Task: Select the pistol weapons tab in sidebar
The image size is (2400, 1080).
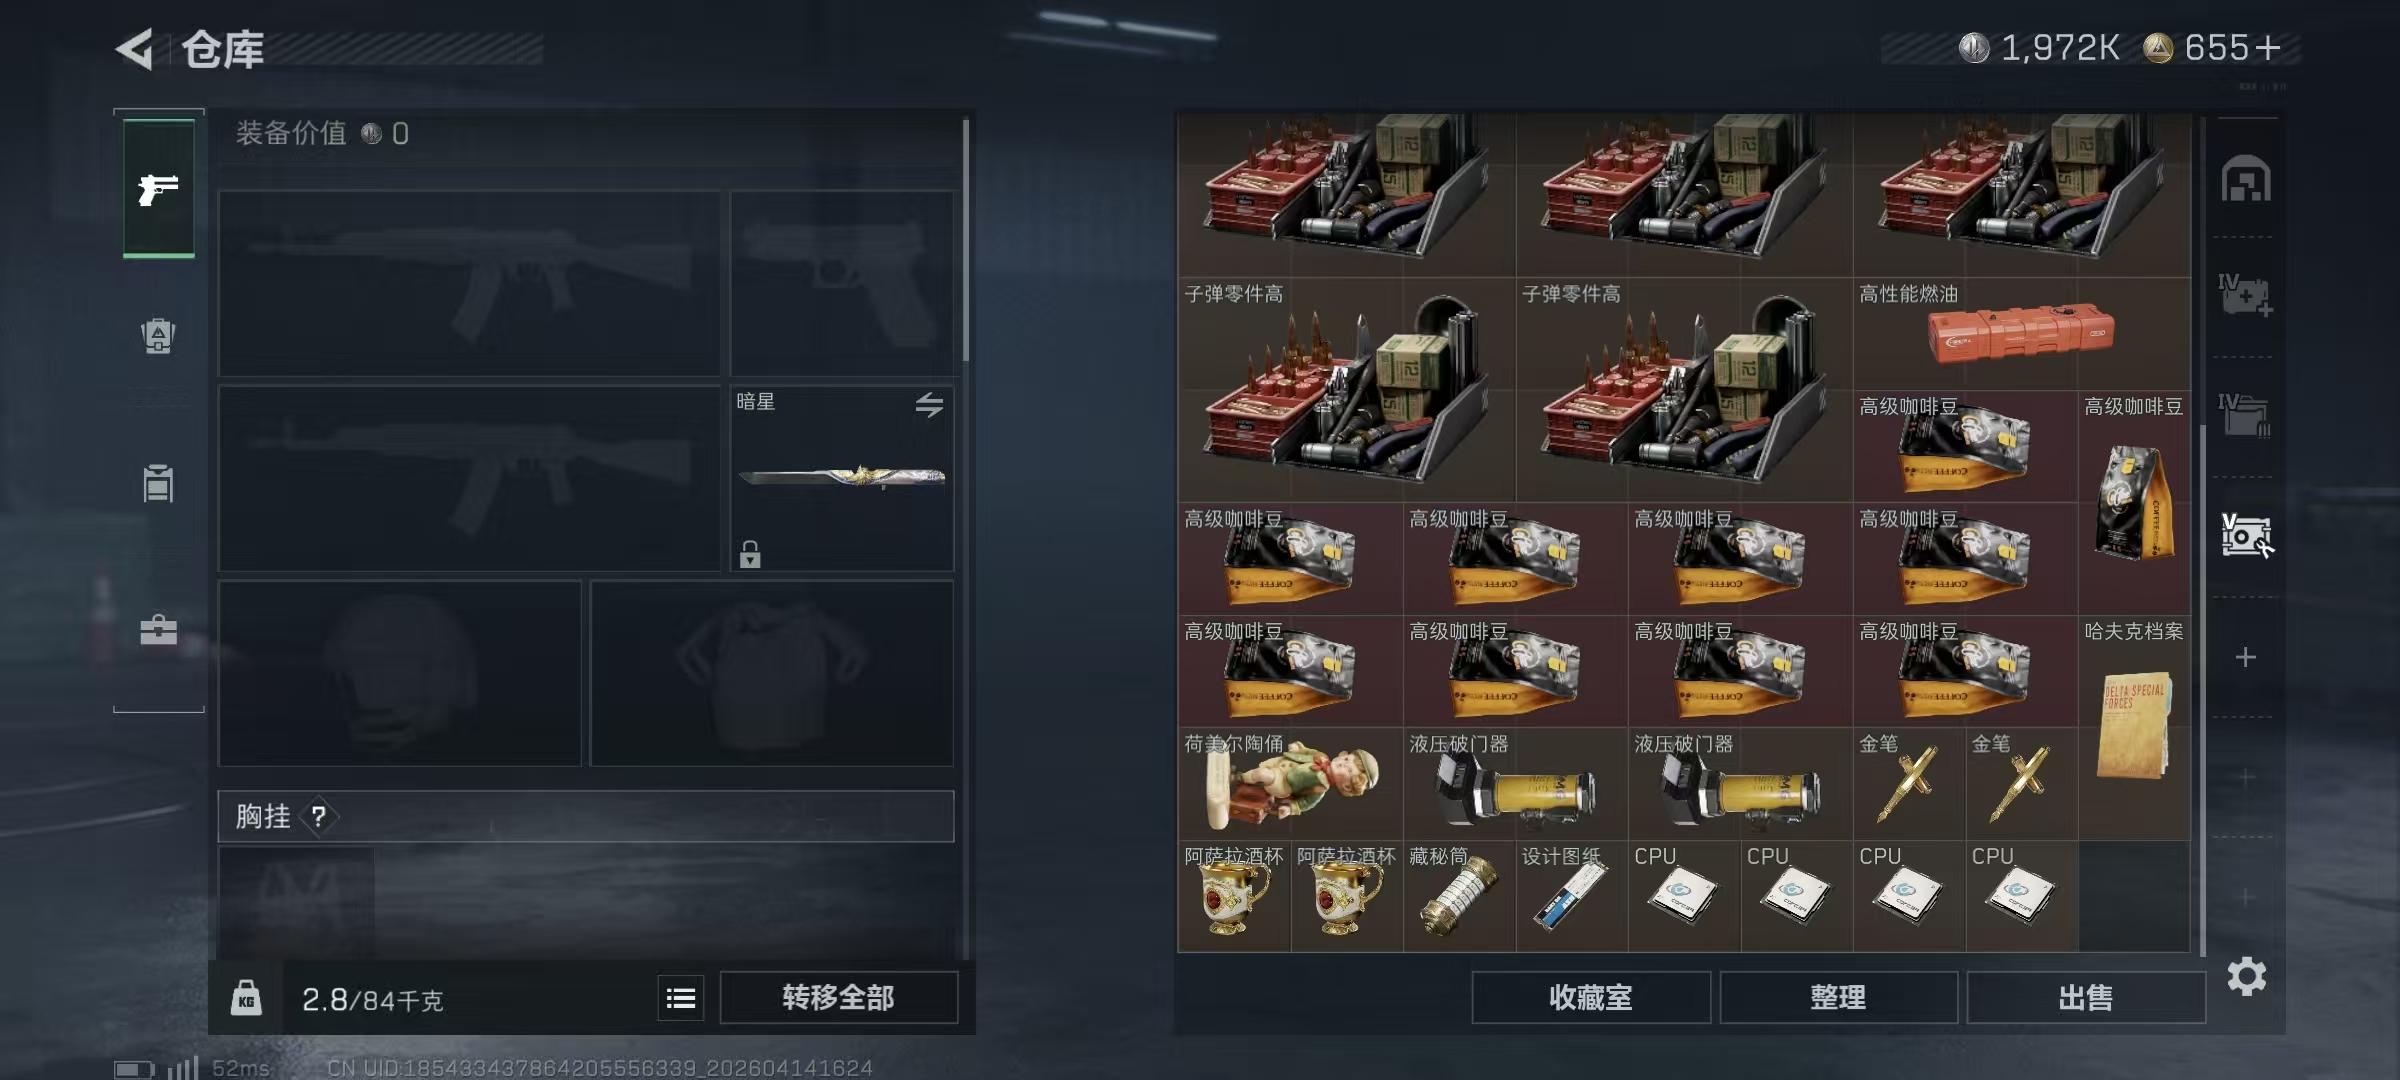Action: pyautogui.click(x=158, y=189)
